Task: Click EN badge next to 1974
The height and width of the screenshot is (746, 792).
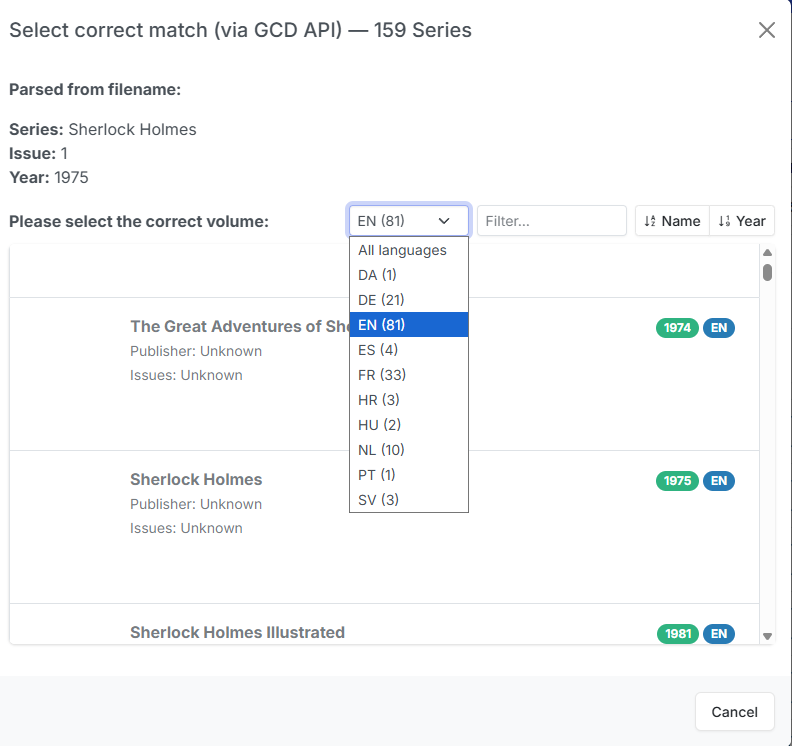Action: point(719,328)
